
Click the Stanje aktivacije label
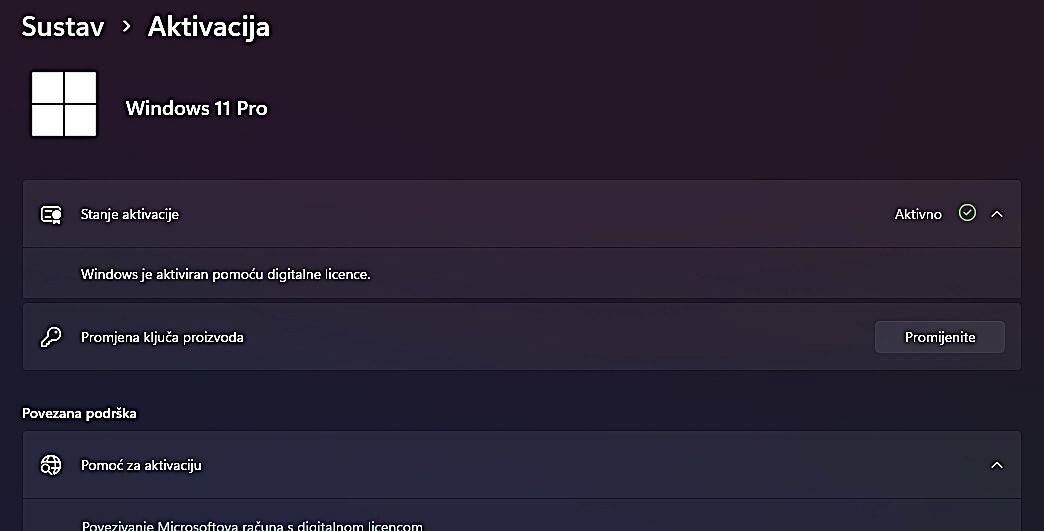pyautogui.click(x=130, y=214)
